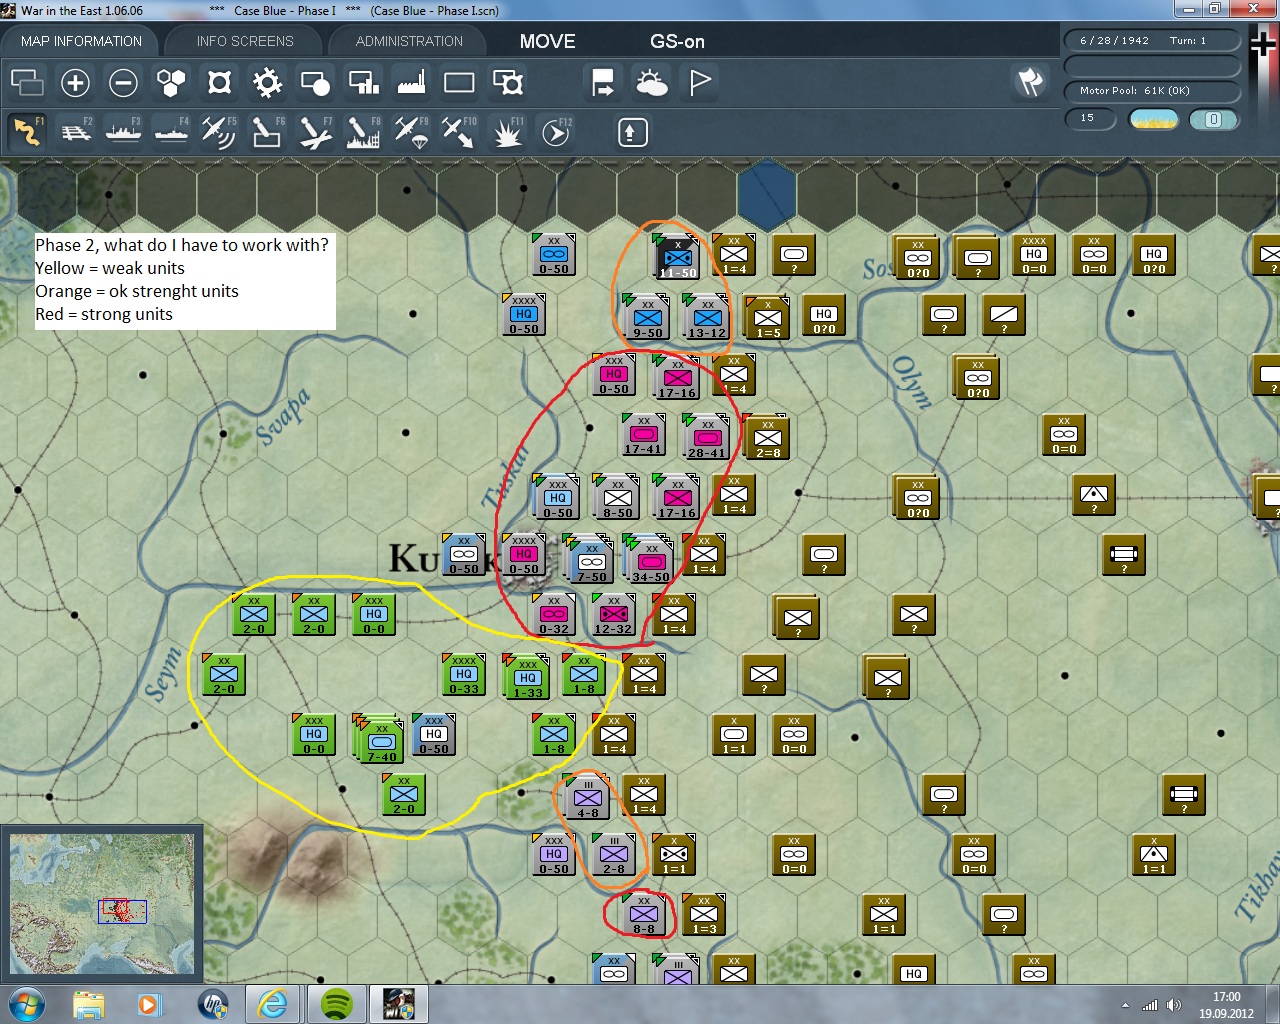Click the Motor Pool 61K status
Viewport: 1280px width, 1024px height.
(x=1152, y=91)
